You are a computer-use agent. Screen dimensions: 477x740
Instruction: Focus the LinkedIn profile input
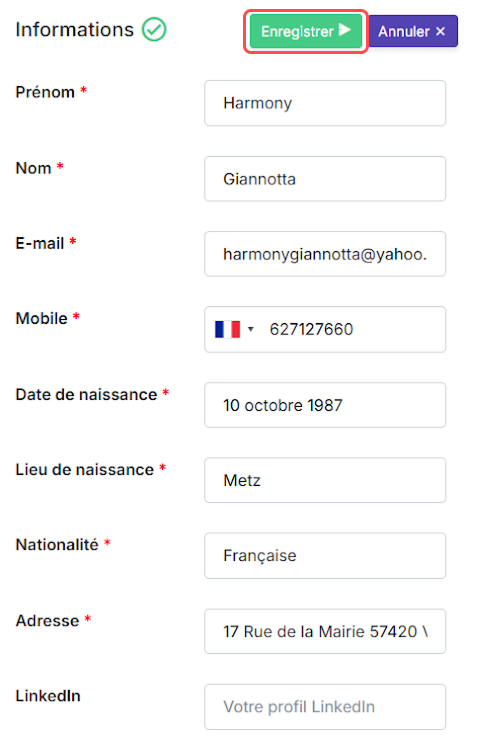325,707
